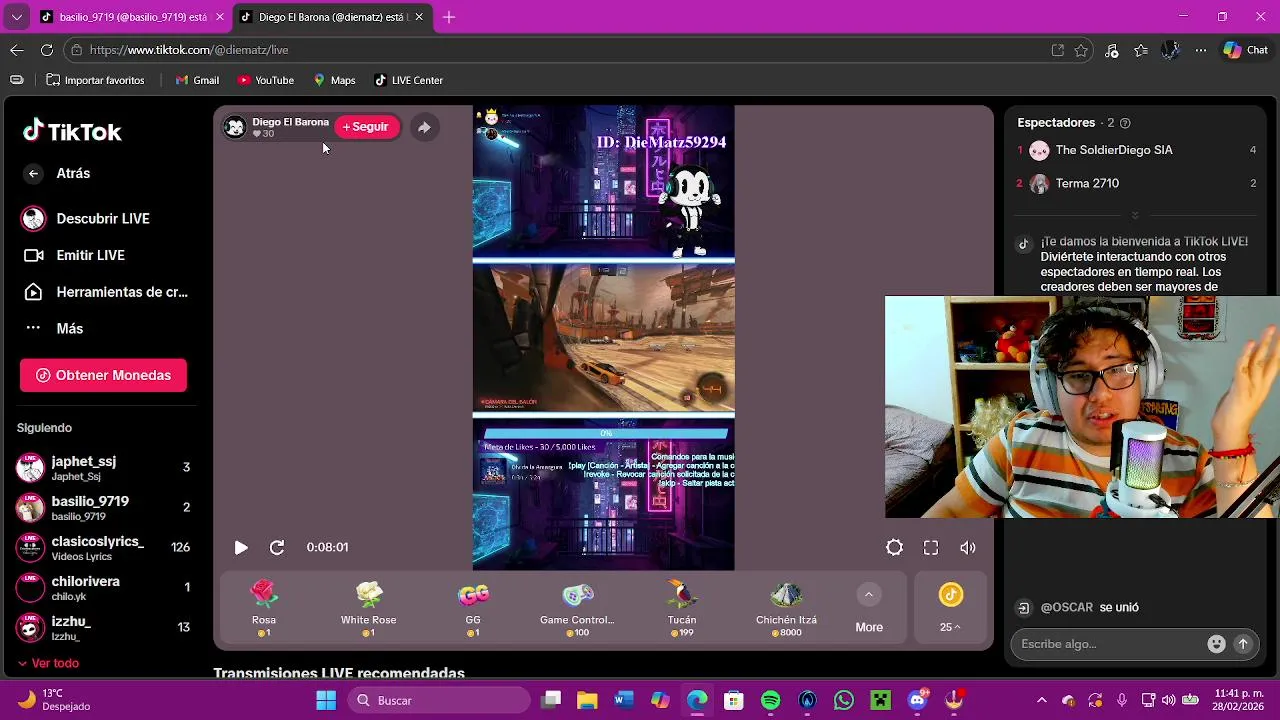Close the Diego El Barona browser tab
Screen dimensions: 1280x720
(x=419, y=17)
